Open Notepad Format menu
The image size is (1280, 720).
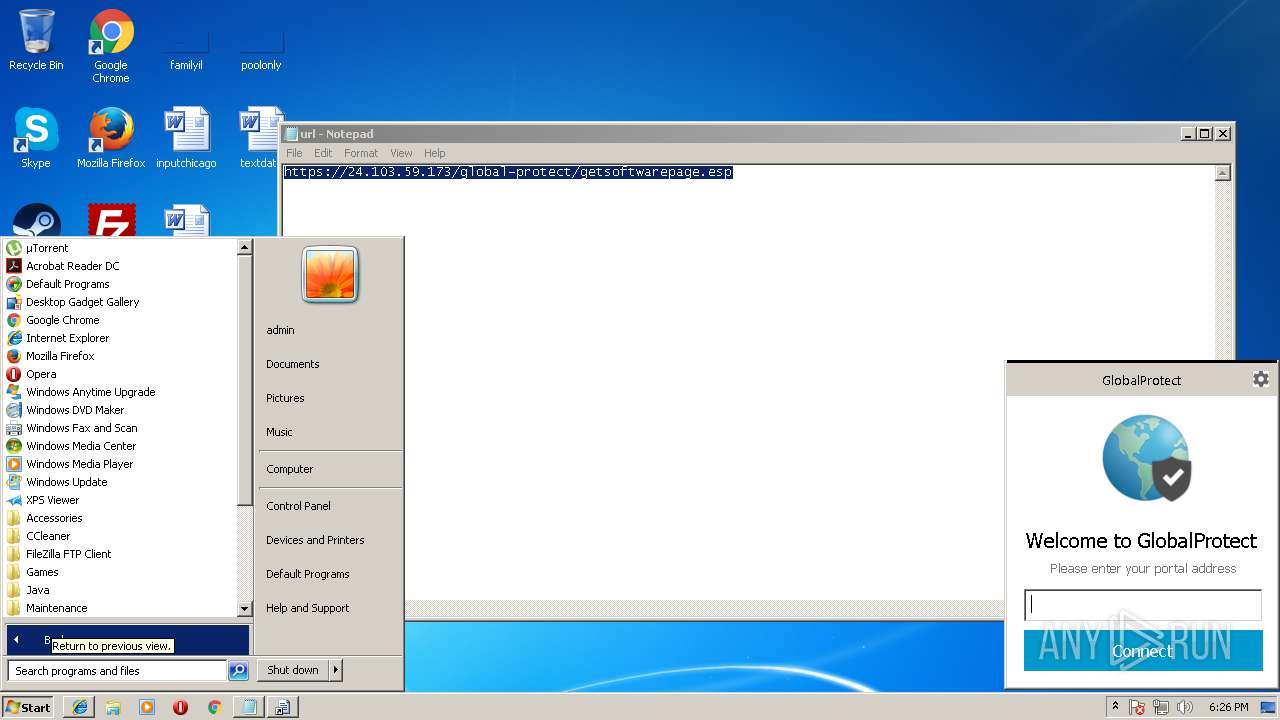361,153
